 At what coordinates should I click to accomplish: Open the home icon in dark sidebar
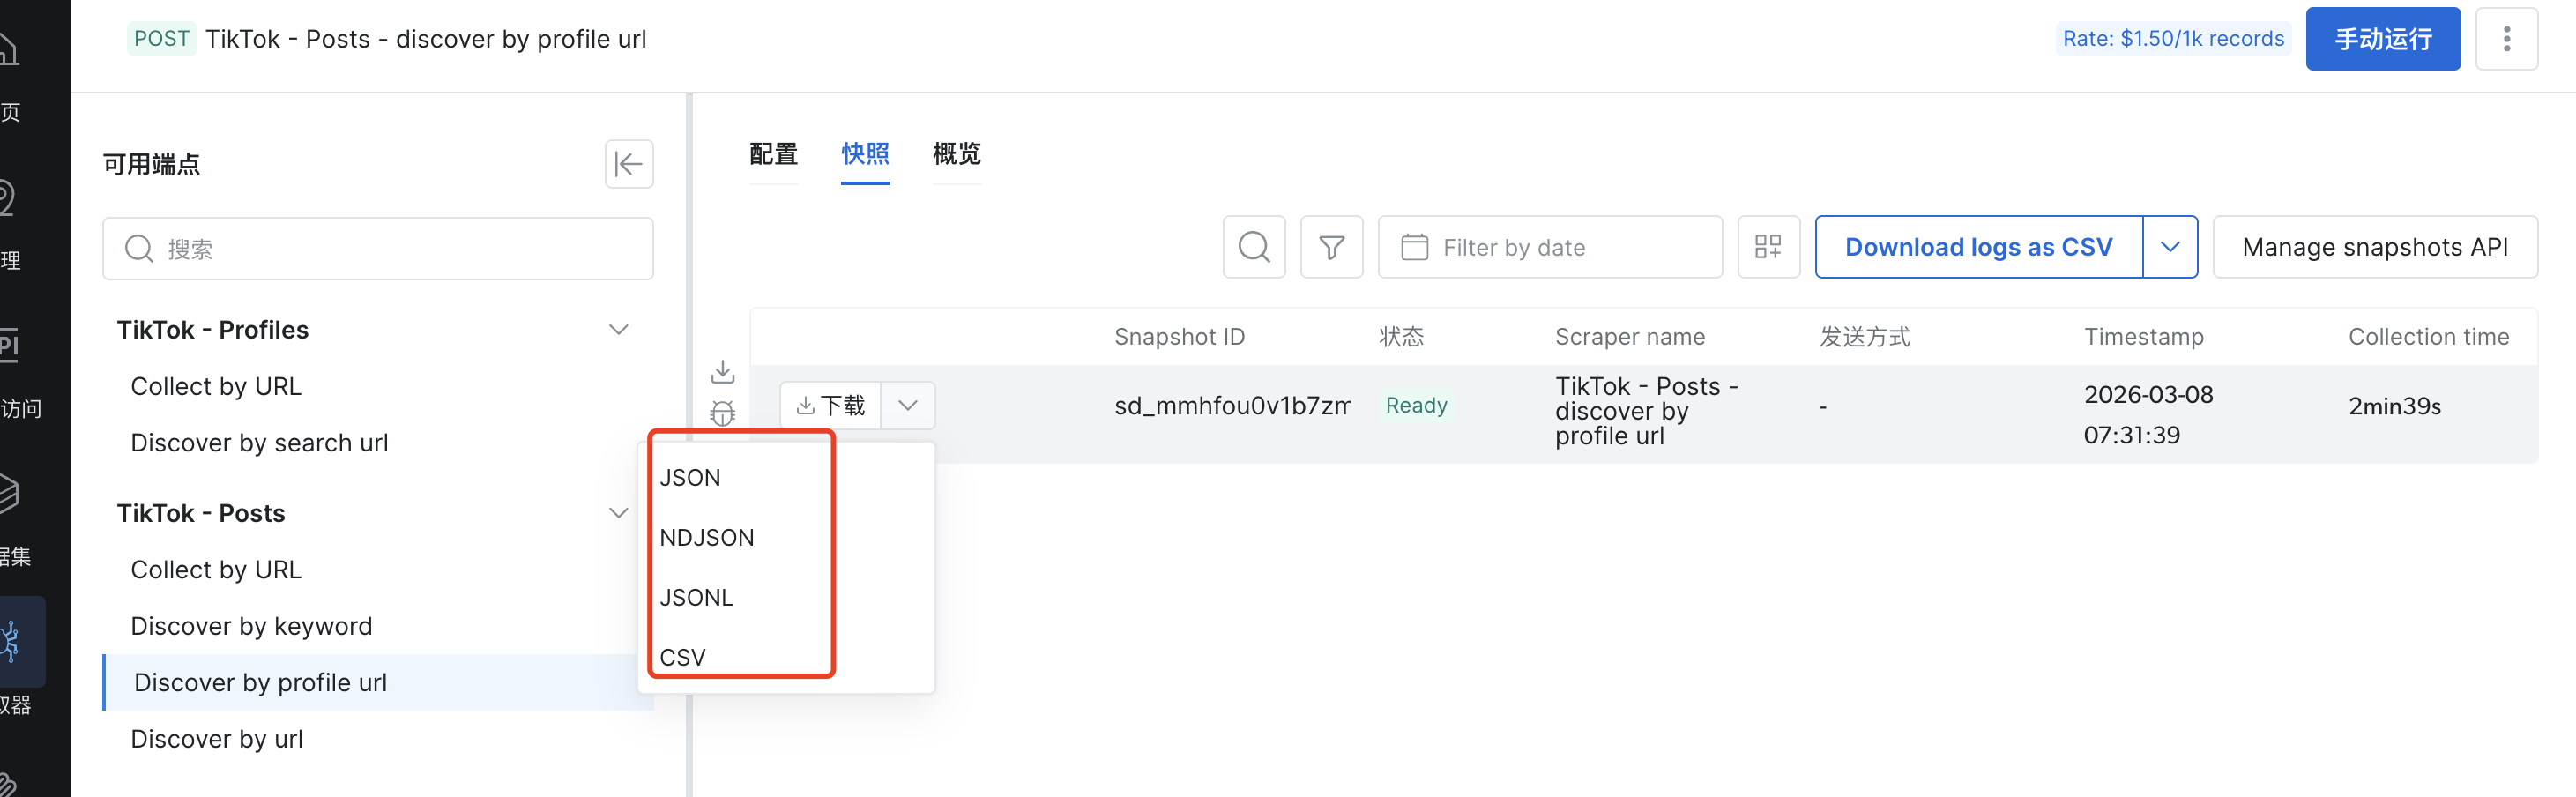pyautogui.click(x=8, y=47)
